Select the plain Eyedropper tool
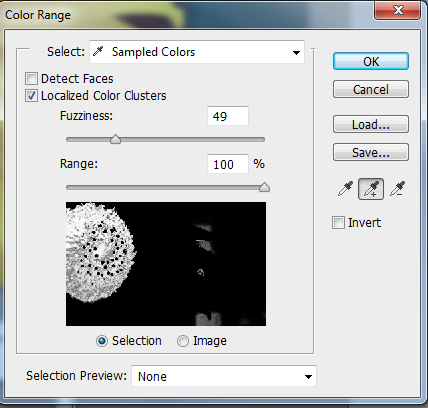 [x=345, y=189]
